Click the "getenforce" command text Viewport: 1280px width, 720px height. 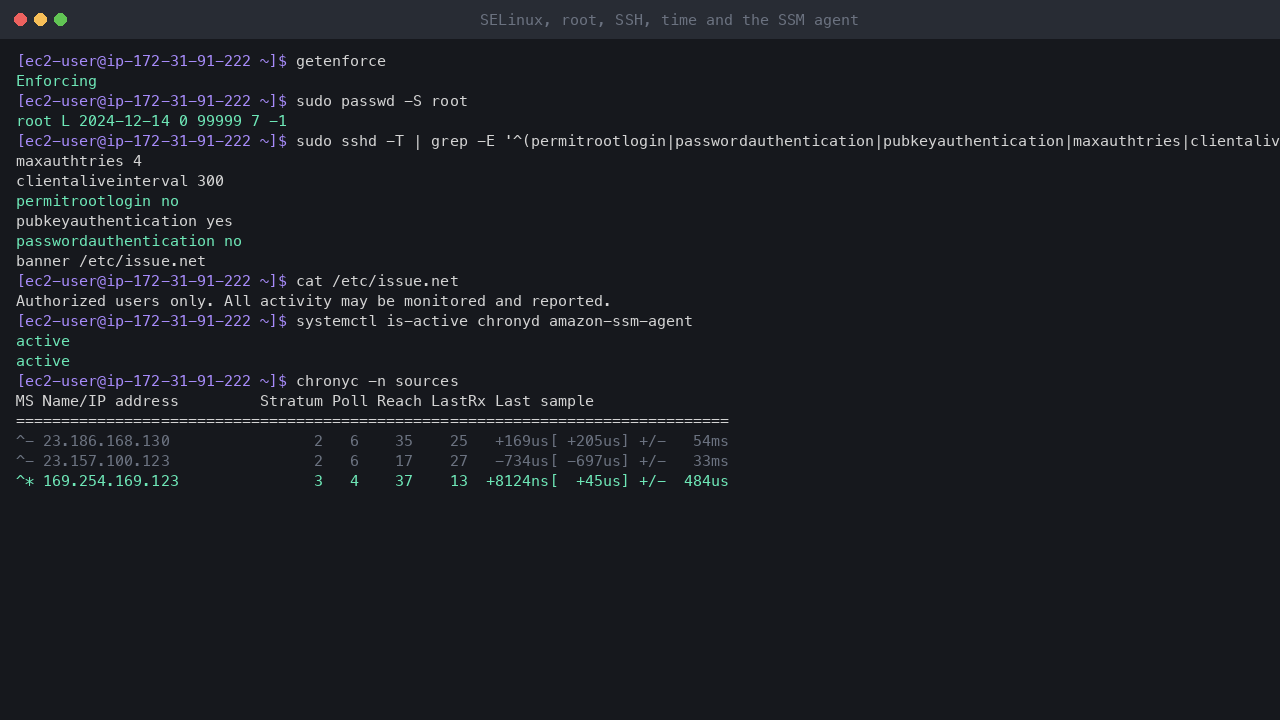(x=341, y=61)
